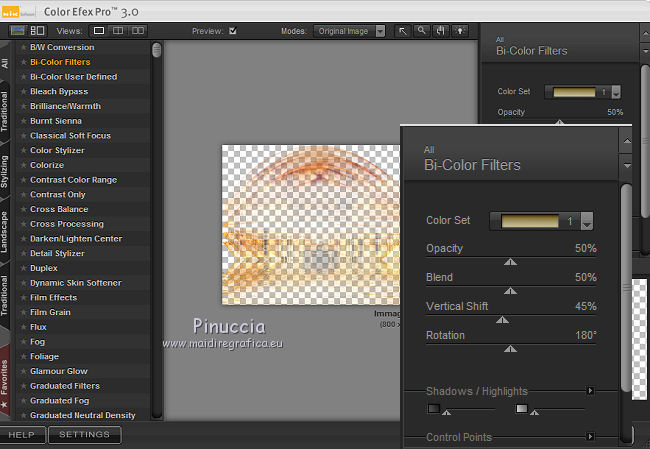This screenshot has width=650, height=449.
Task: Click the dark shadows protection swatch
Action: click(x=434, y=409)
